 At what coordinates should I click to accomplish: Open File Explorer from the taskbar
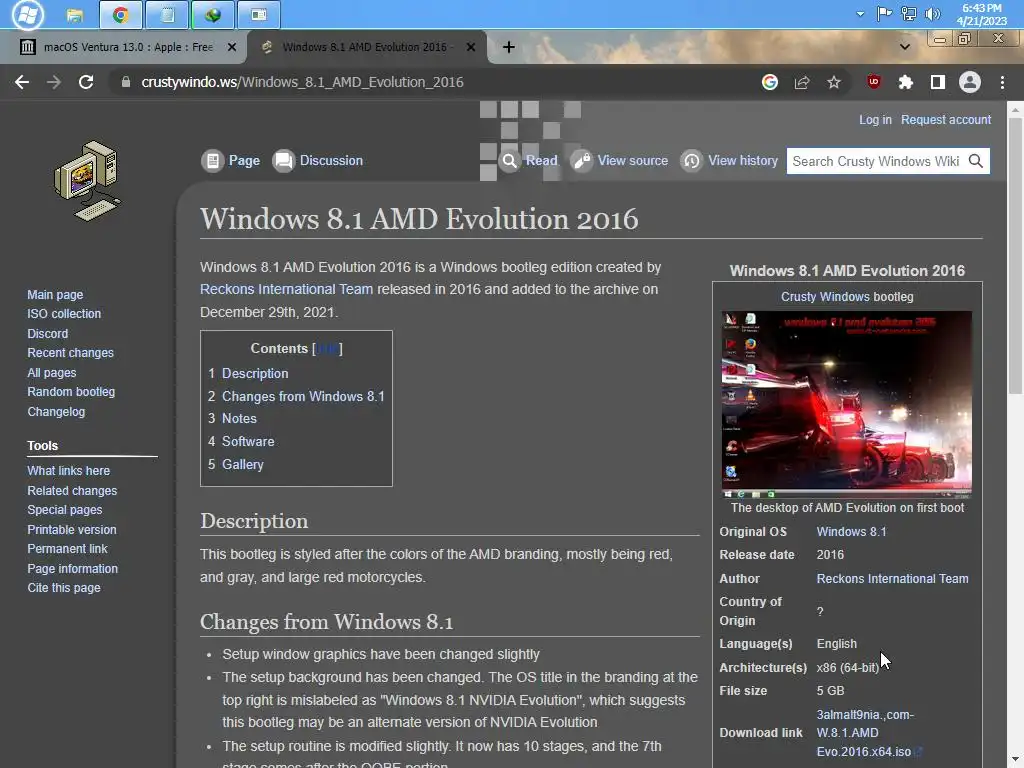(x=74, y=14)
